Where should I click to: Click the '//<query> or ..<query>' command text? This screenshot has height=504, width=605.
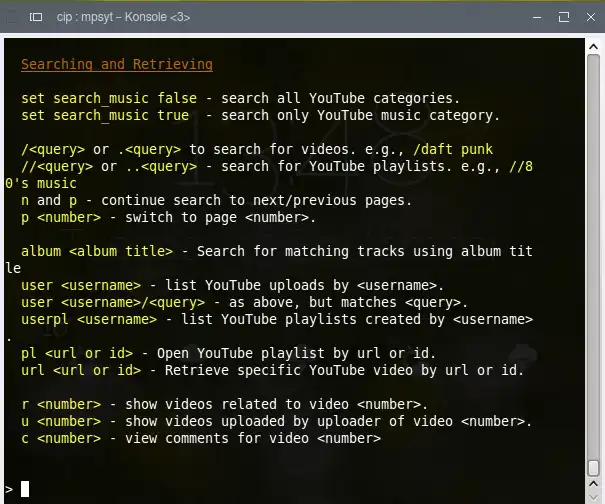pyautogui.click(x=109, y=166)
